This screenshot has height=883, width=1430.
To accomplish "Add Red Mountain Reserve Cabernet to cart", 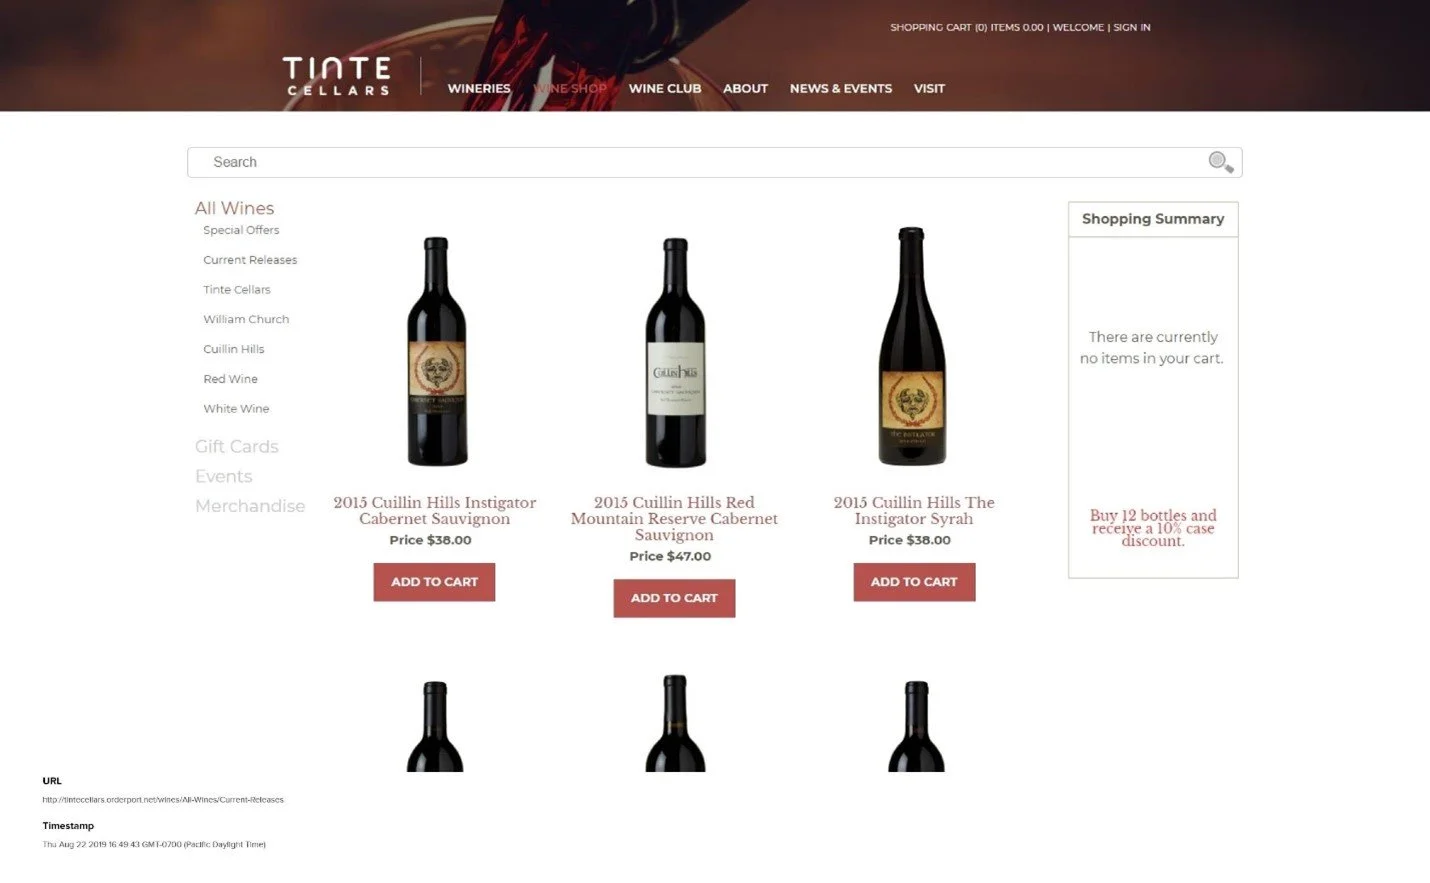I will coord(674,598).
